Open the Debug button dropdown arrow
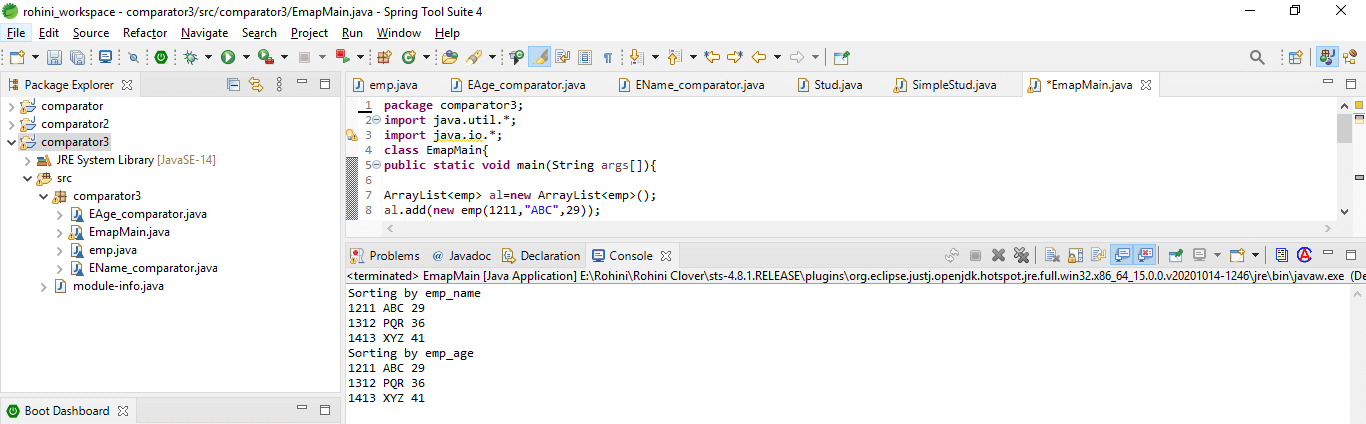 tap(208, 58)
